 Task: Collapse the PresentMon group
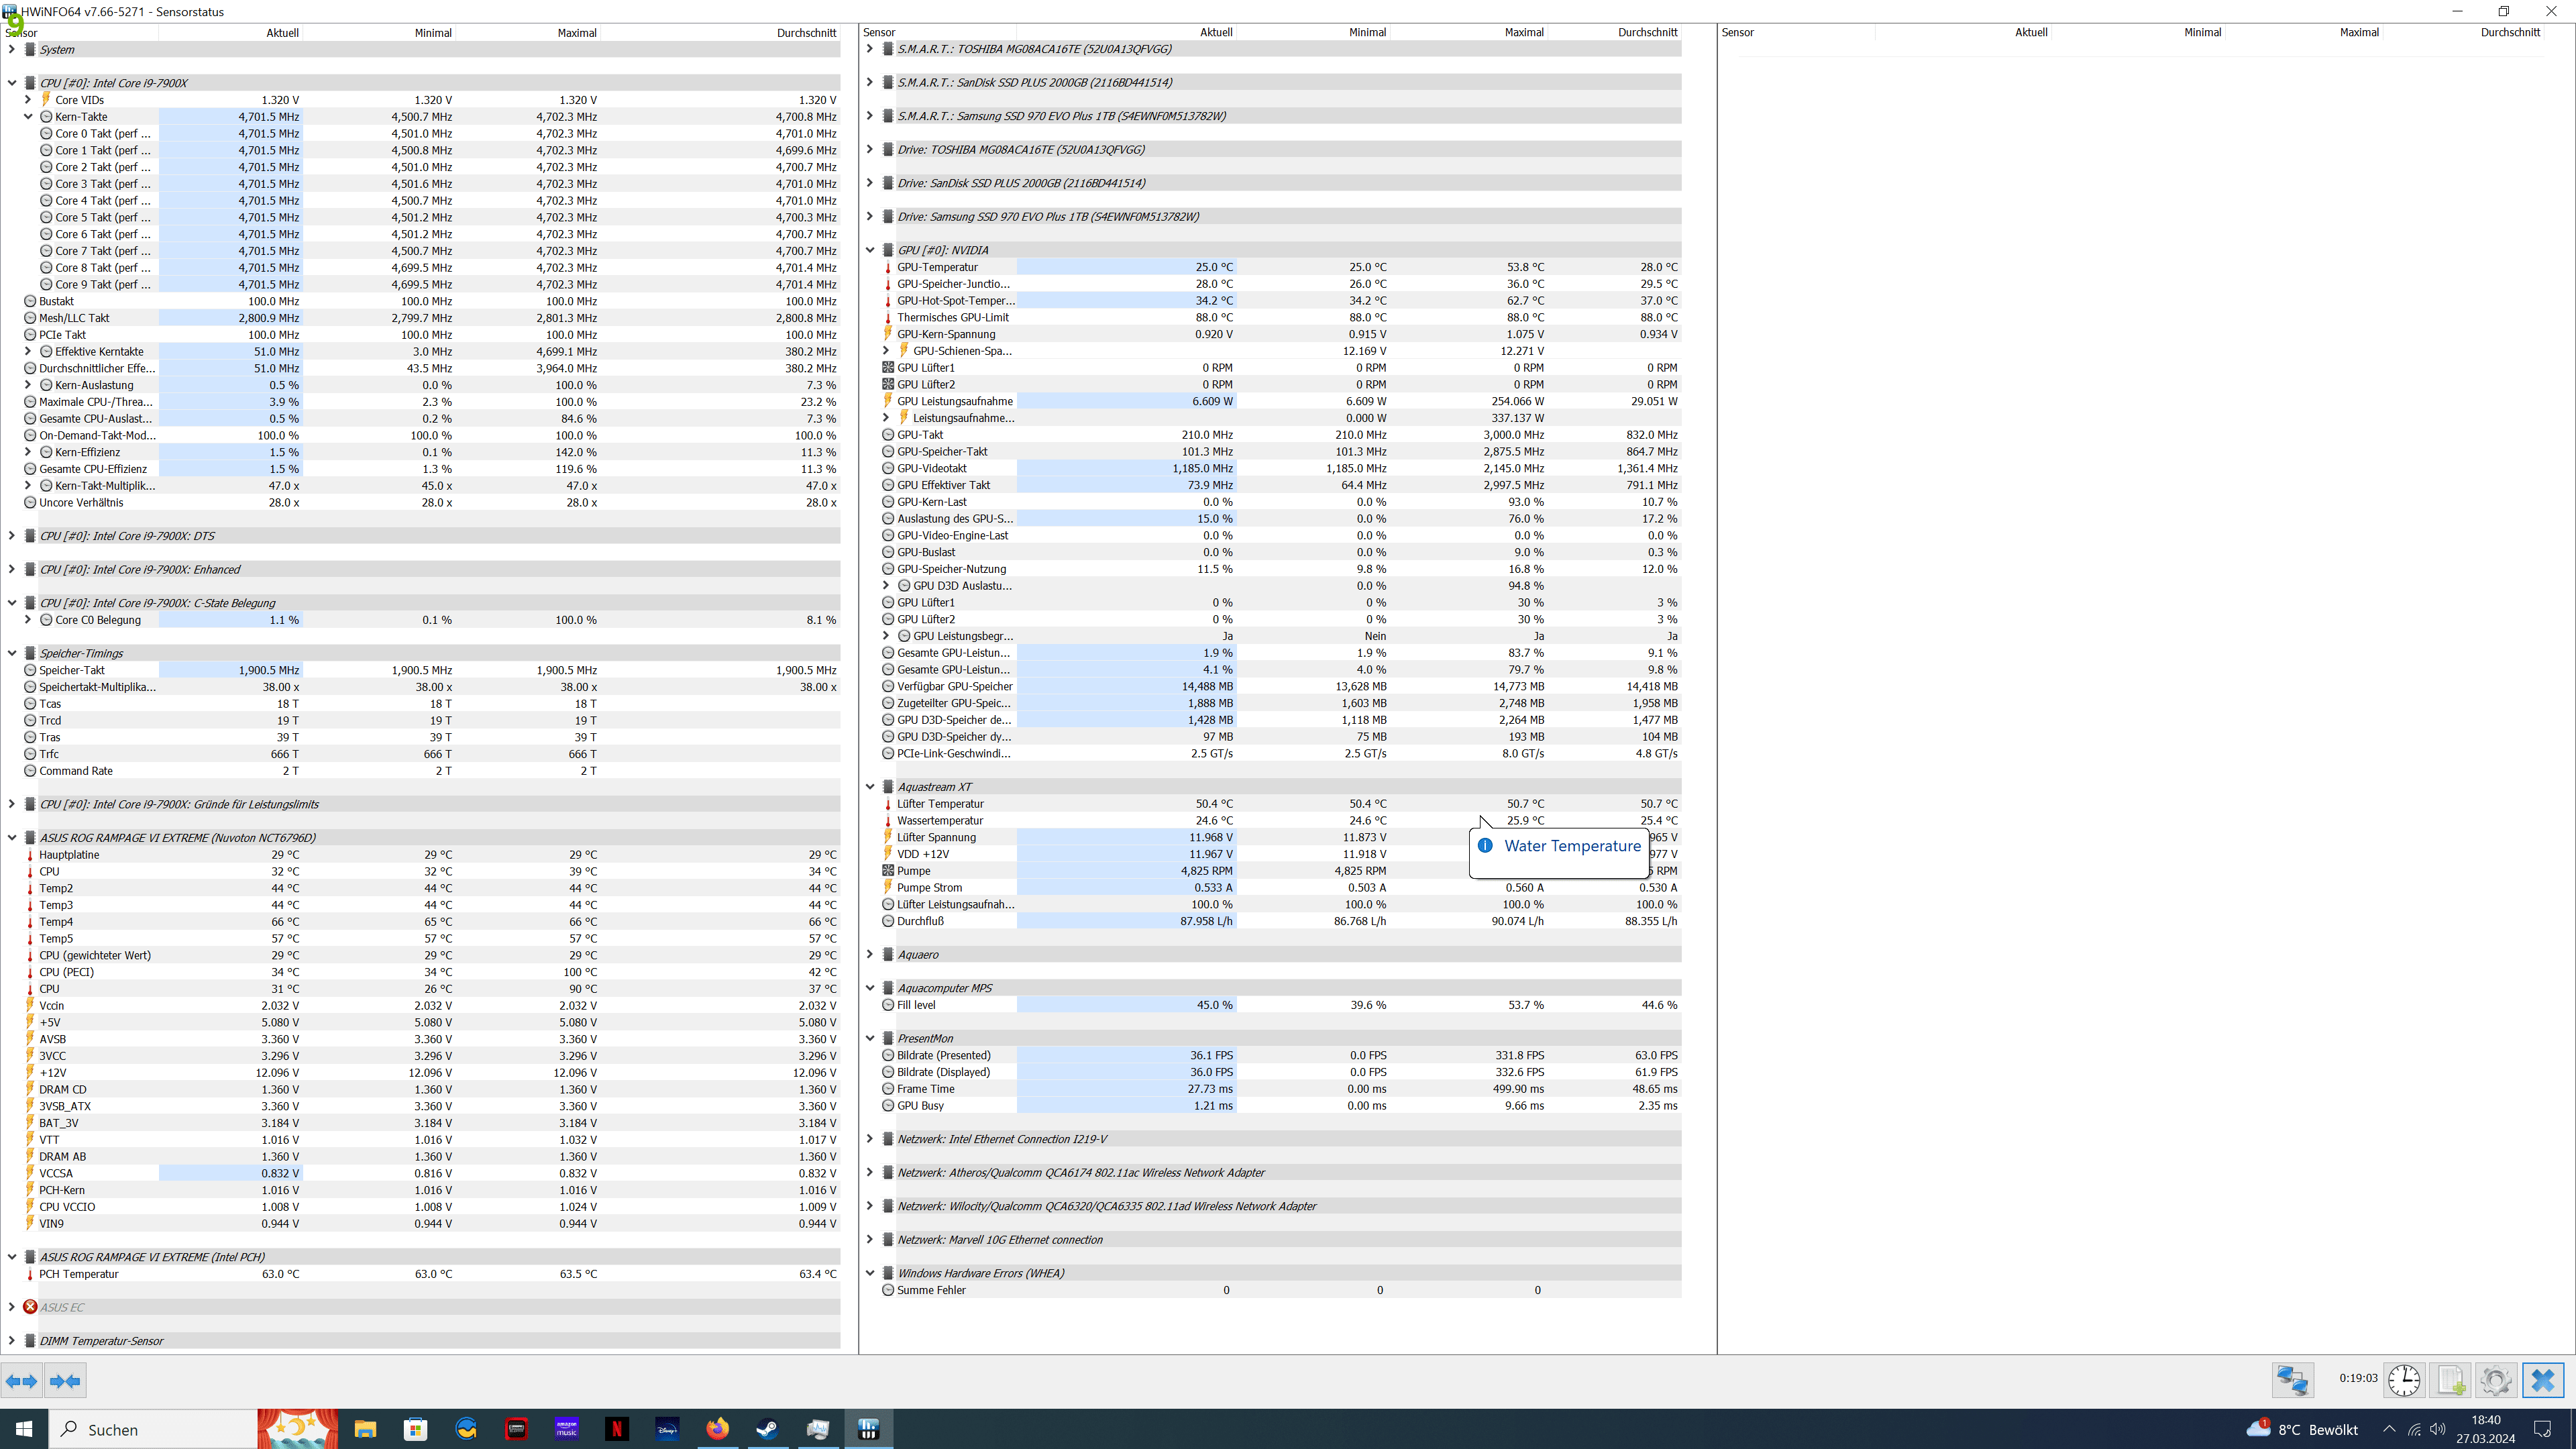coord(870,1038)
